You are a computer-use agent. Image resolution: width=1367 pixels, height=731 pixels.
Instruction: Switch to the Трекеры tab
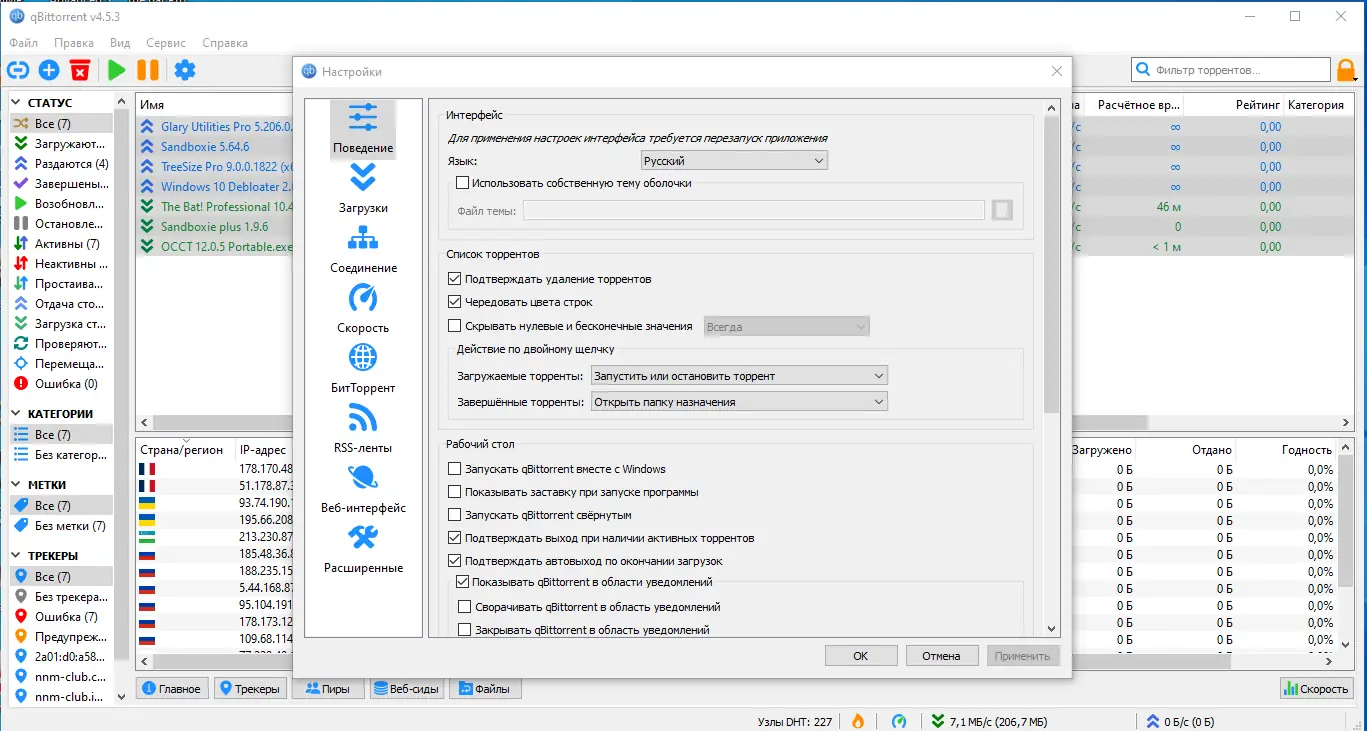249,689
